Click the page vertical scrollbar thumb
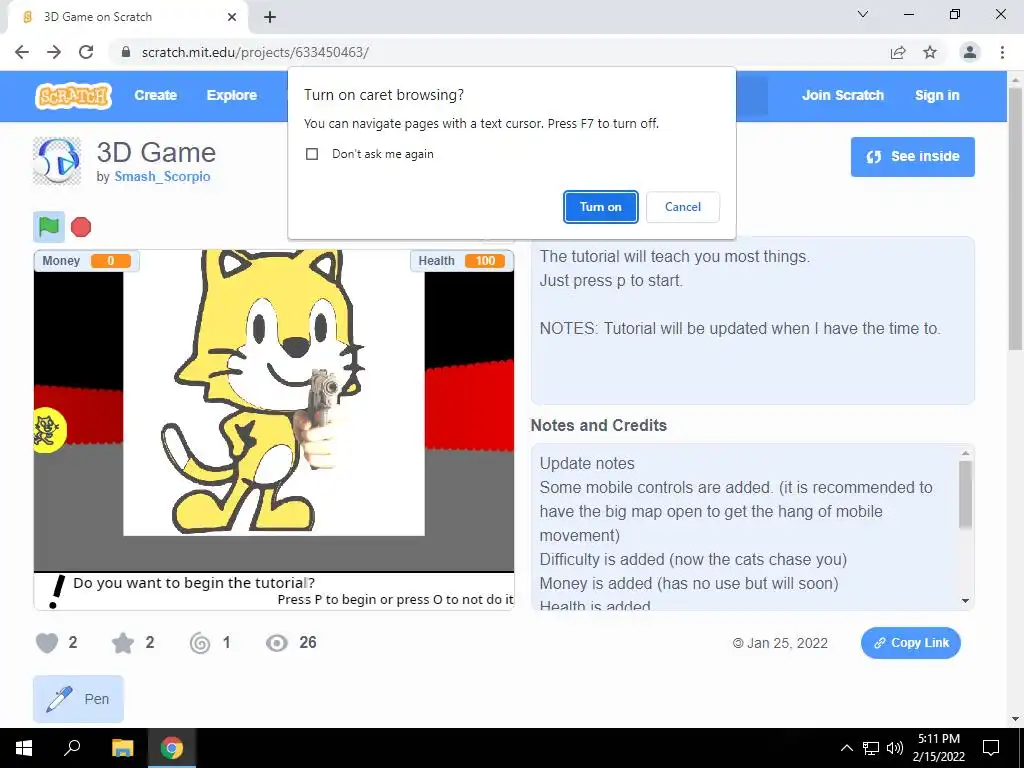This screenshot has width=1024, height=768. [1016, 219]
